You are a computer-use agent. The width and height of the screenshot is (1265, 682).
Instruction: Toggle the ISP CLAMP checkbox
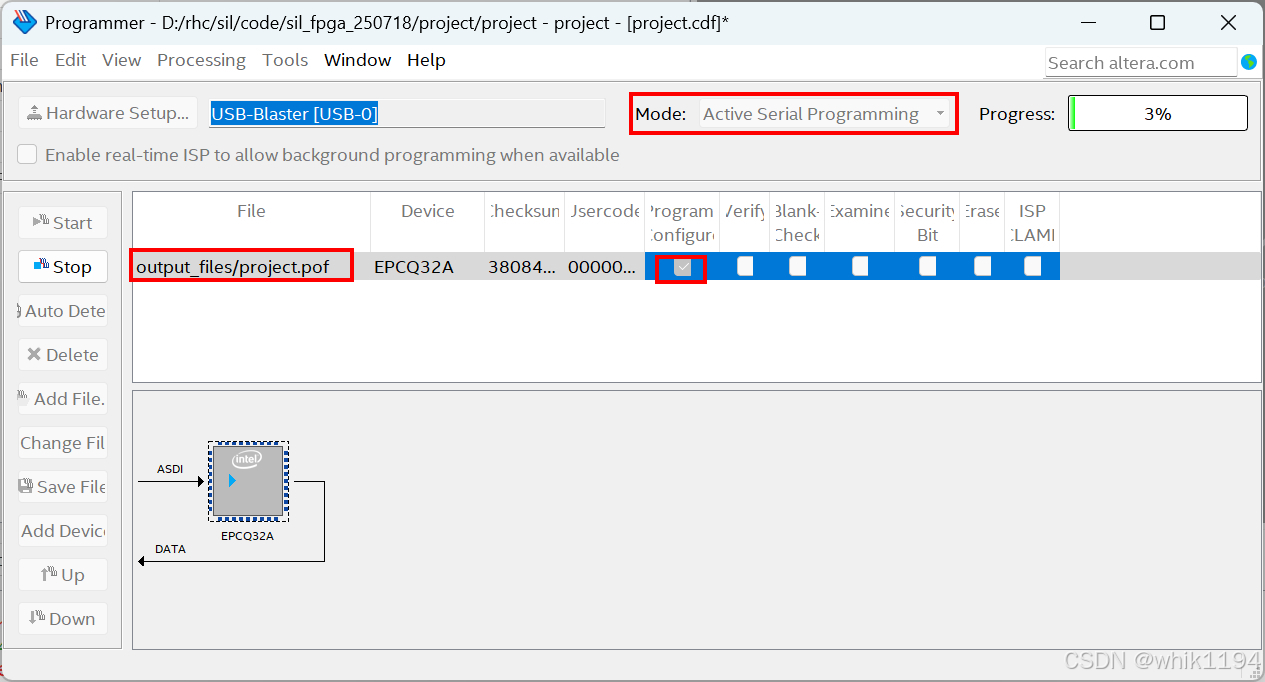1033,266
